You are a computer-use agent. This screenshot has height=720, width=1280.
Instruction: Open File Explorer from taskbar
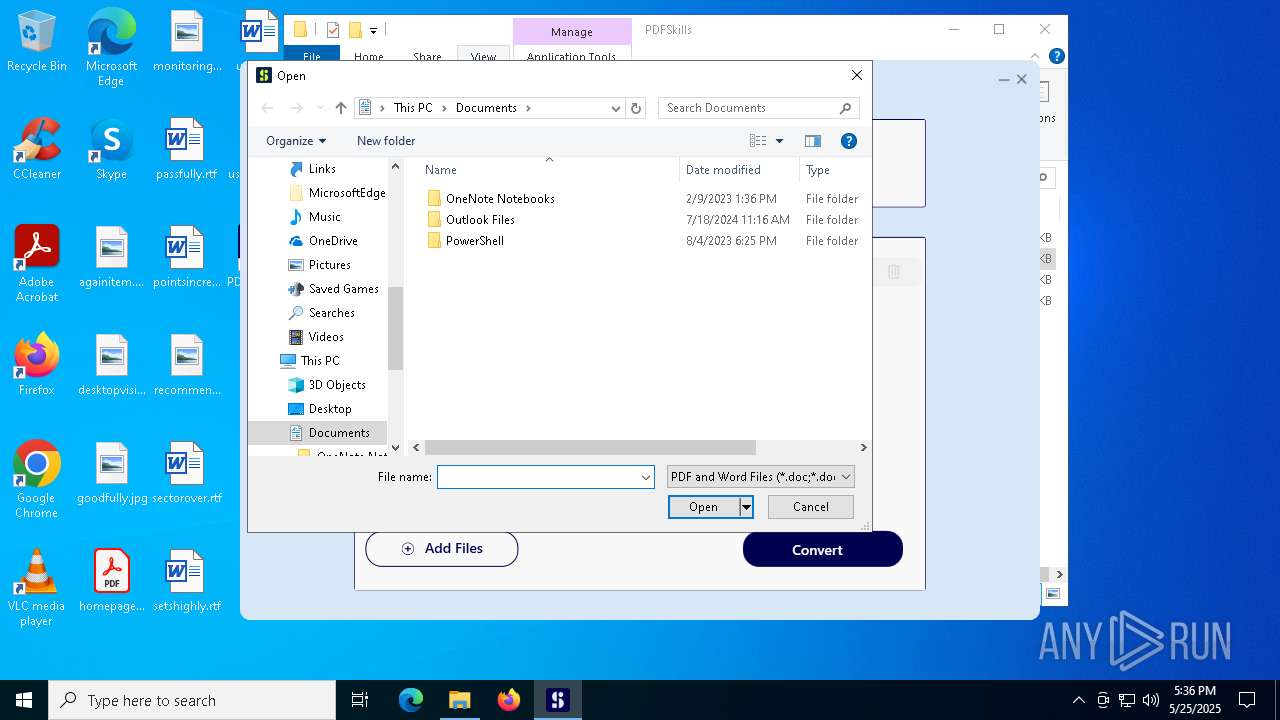tap(459, 700)
